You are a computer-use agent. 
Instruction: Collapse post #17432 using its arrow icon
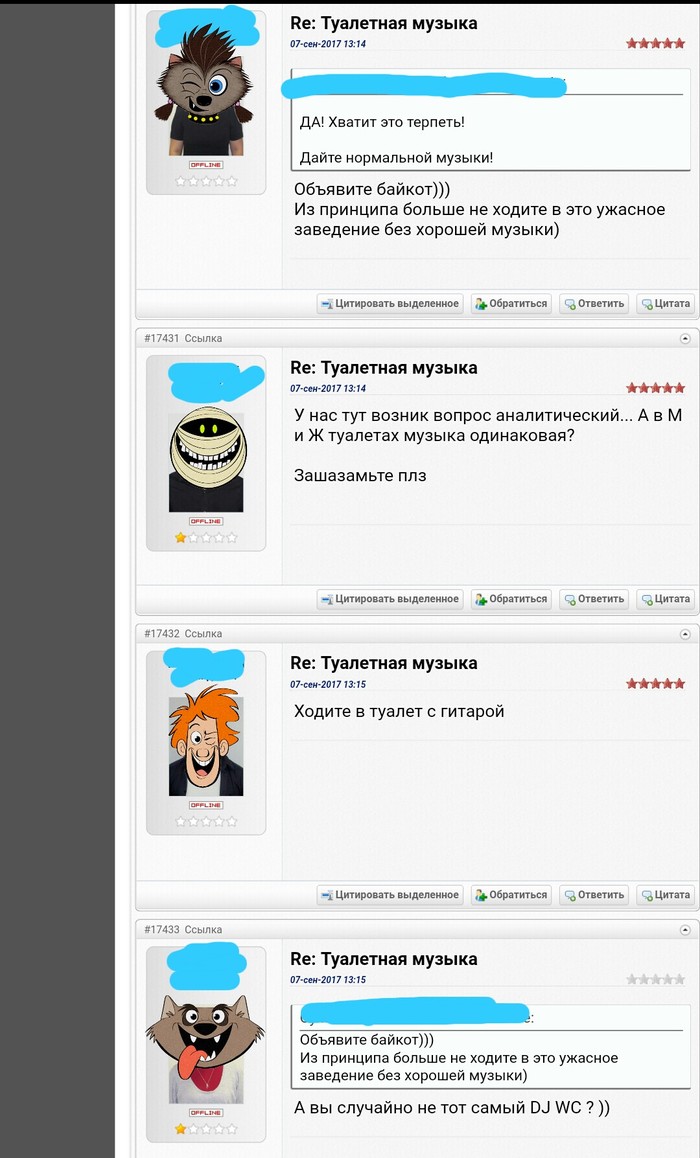coord(684,634)
